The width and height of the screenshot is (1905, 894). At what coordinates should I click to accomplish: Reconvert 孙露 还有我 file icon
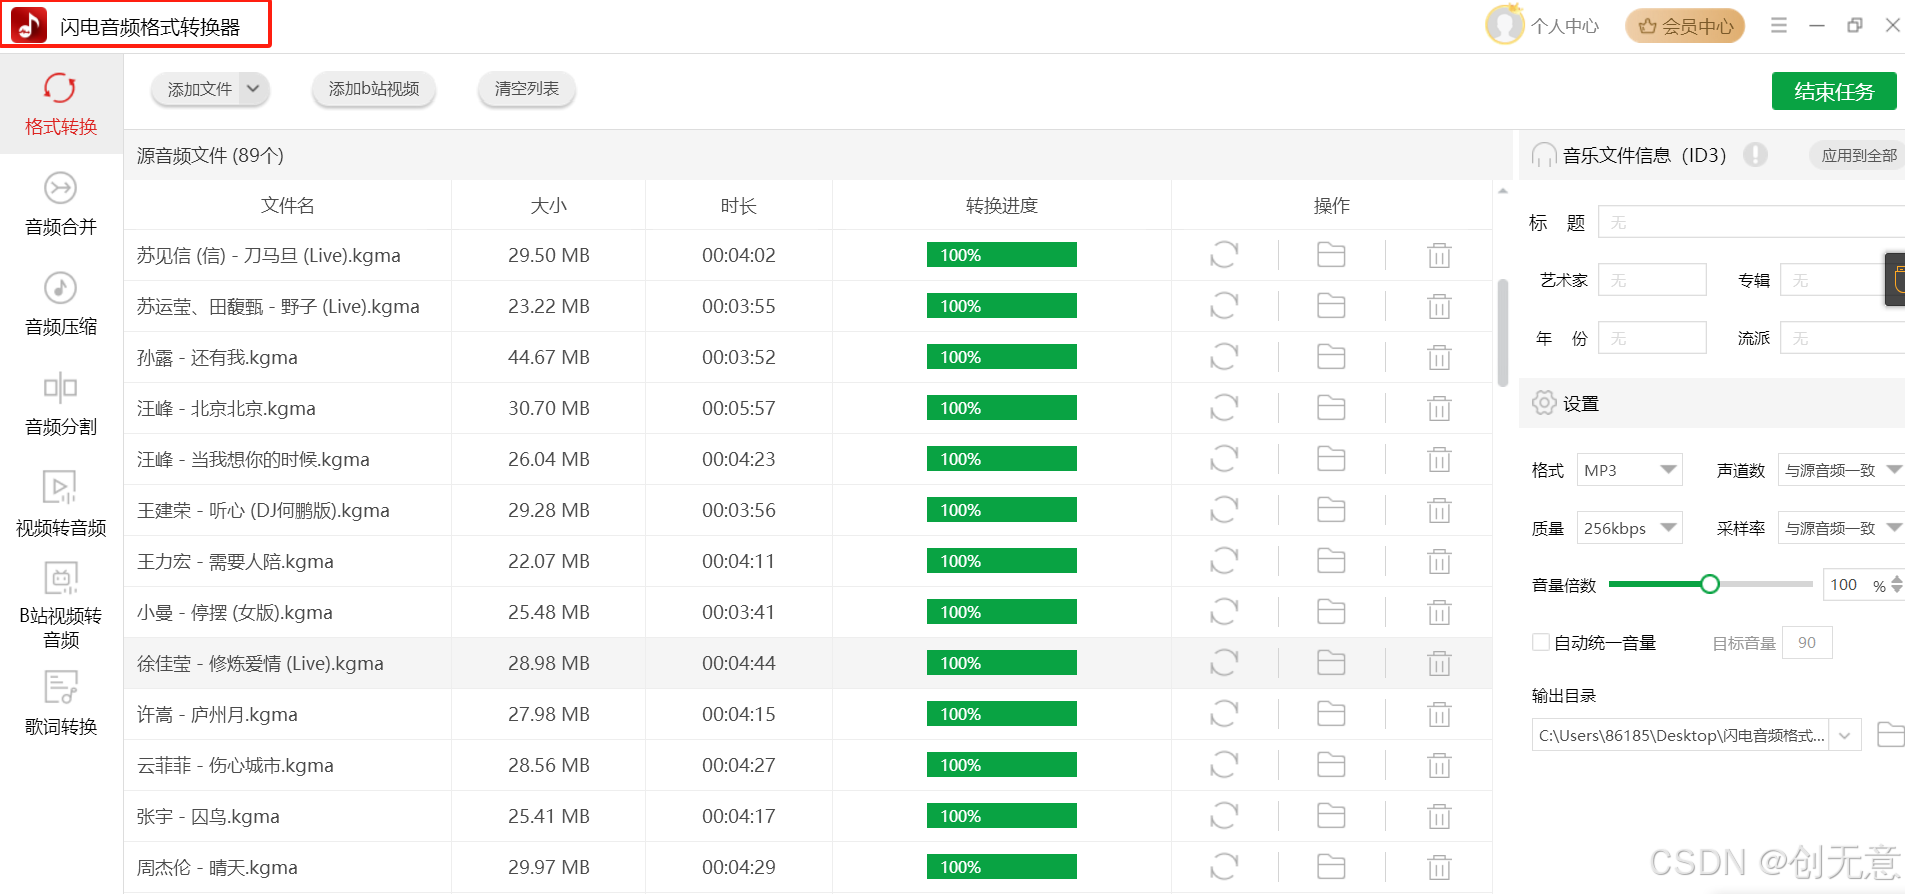click(1224, 357)
